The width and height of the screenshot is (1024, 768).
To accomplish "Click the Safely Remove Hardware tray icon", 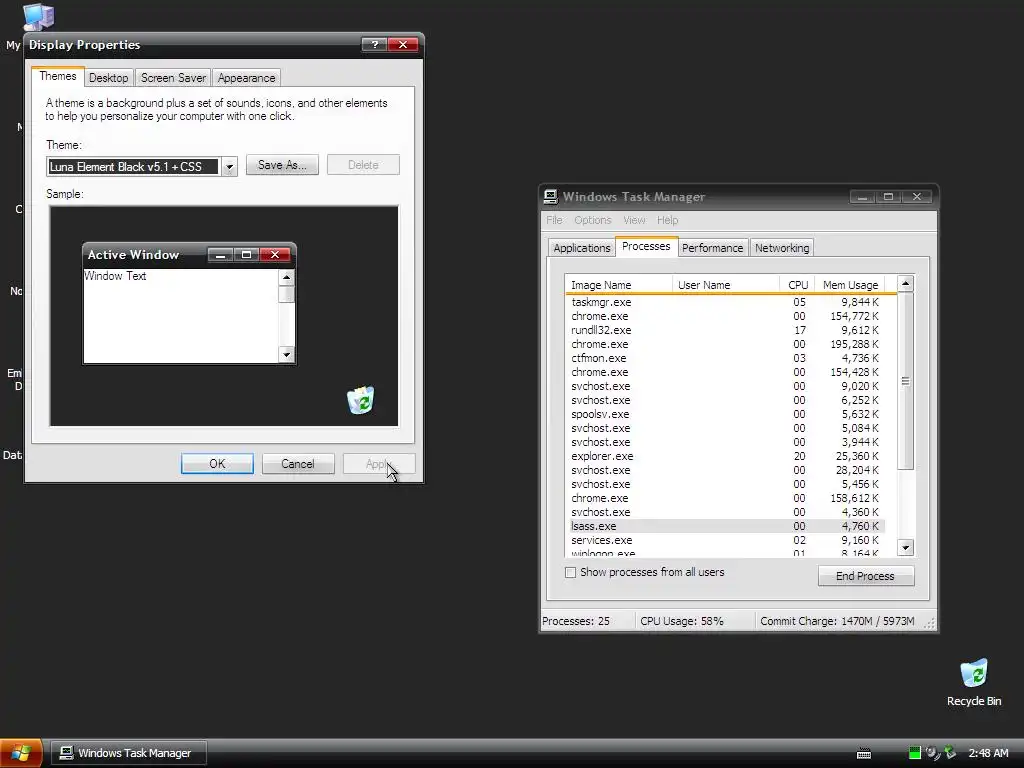I will (950, 753).
